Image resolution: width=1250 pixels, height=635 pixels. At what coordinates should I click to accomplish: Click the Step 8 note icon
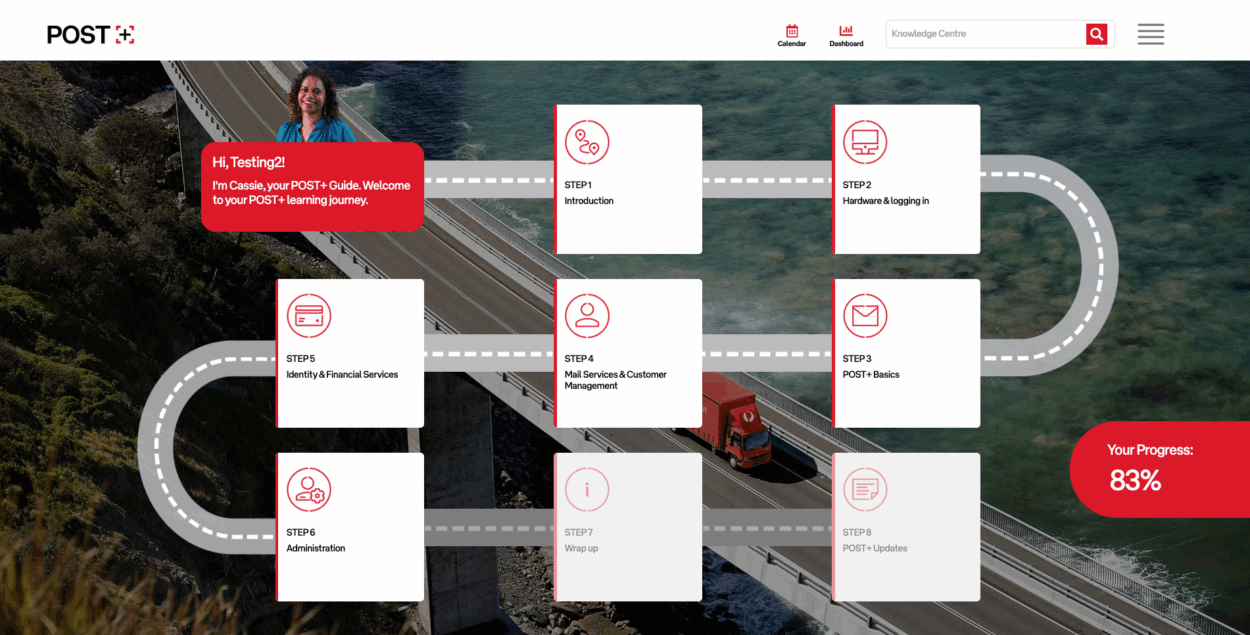click(865, 490)
